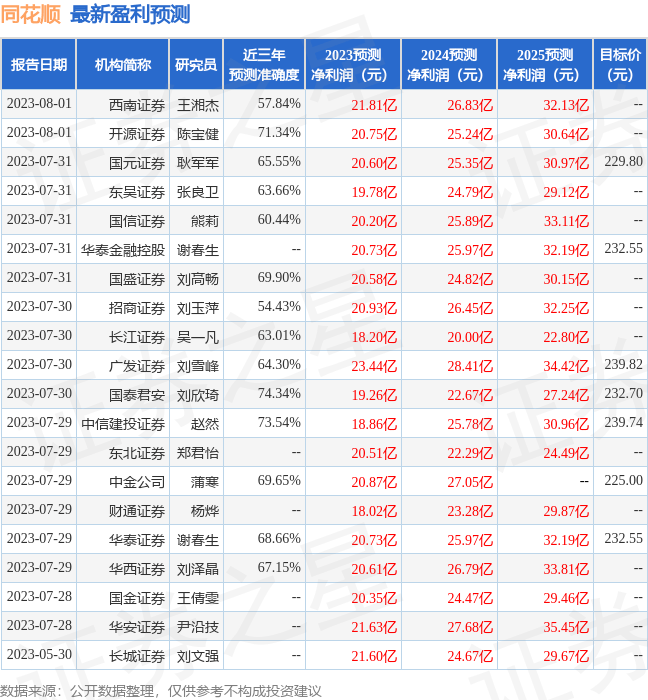Click researcher name 郑君怡
This screenshot has height=700, width=648.
[x=198, y=454]
